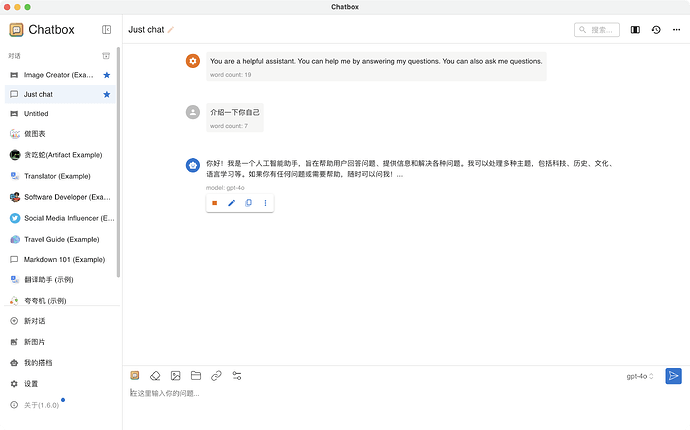The image size is (690, 430).
Task: Click the search field in the header
Action: pyautogui.click(x=597, y=30)
